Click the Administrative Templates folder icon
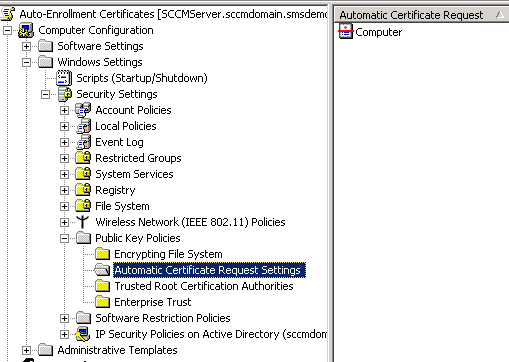Screen dimensions: 509x362 point(46,350)
